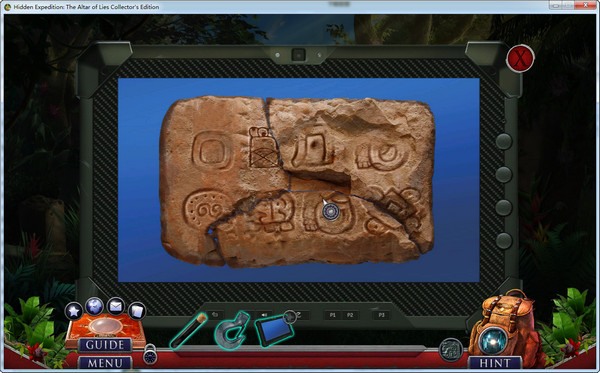Open the globe map icon
The image size is (600, 373).
click(94, 306)
